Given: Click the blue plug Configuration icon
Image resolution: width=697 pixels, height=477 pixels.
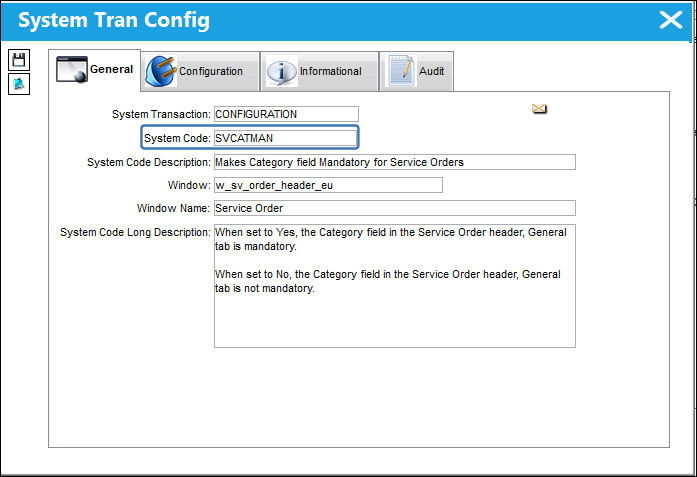Looking at the screenshot, I should pyautogui.click(x=160, y=71).
